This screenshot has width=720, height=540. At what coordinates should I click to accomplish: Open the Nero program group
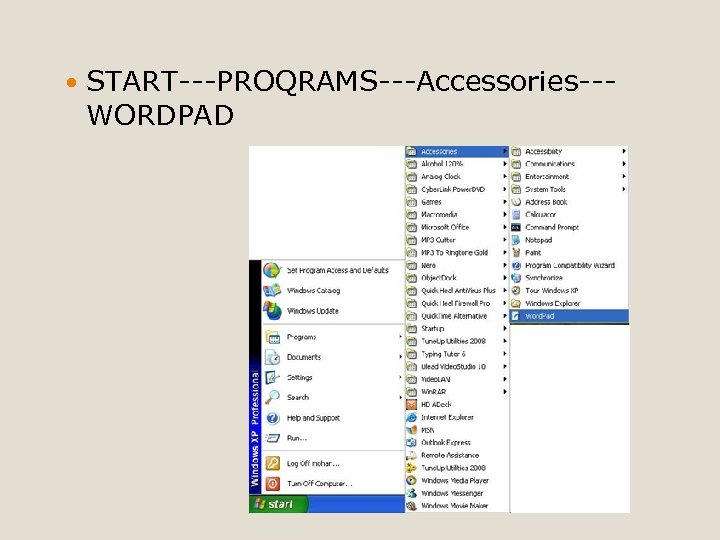coord(457,265)
